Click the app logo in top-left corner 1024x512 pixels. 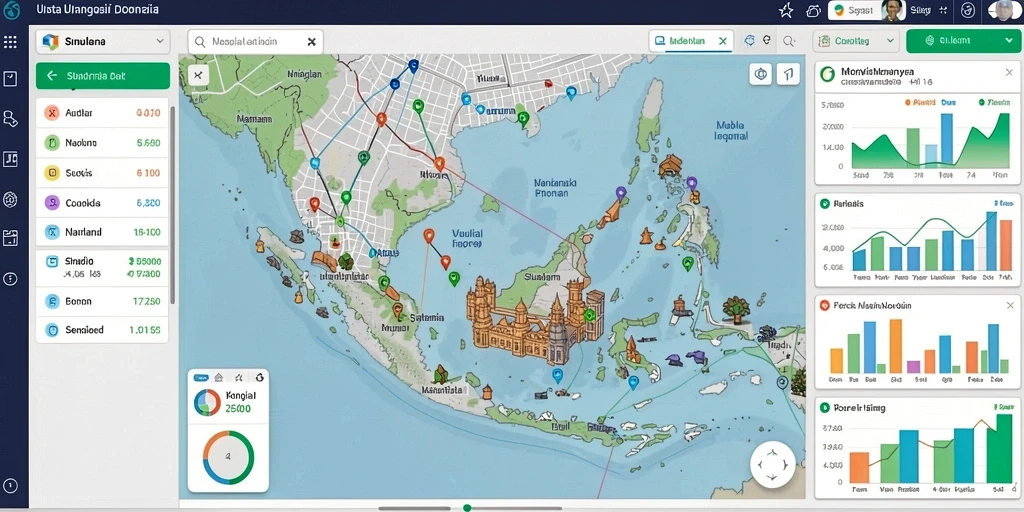[x=11, y=10]
